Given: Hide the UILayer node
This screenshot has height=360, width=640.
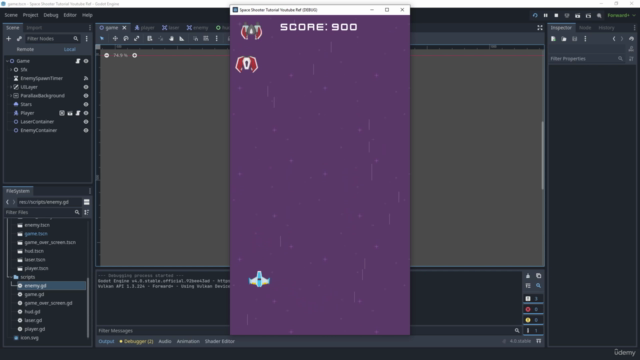Looking at the screenshot, I should tap(86, 87).
